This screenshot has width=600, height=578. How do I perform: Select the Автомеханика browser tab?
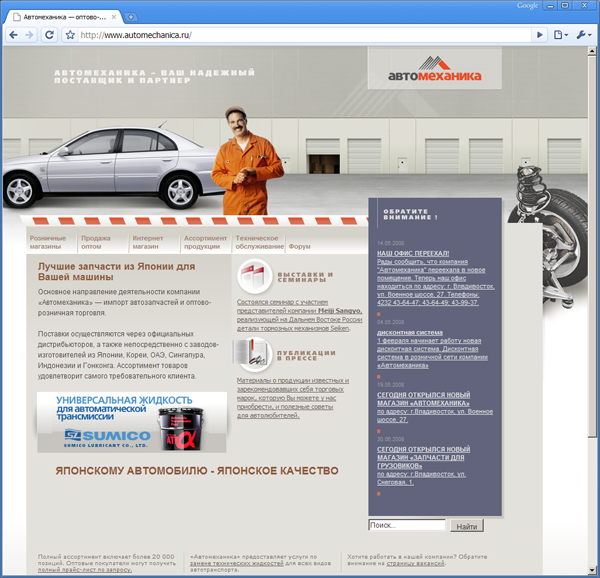(x=64, y=17)
